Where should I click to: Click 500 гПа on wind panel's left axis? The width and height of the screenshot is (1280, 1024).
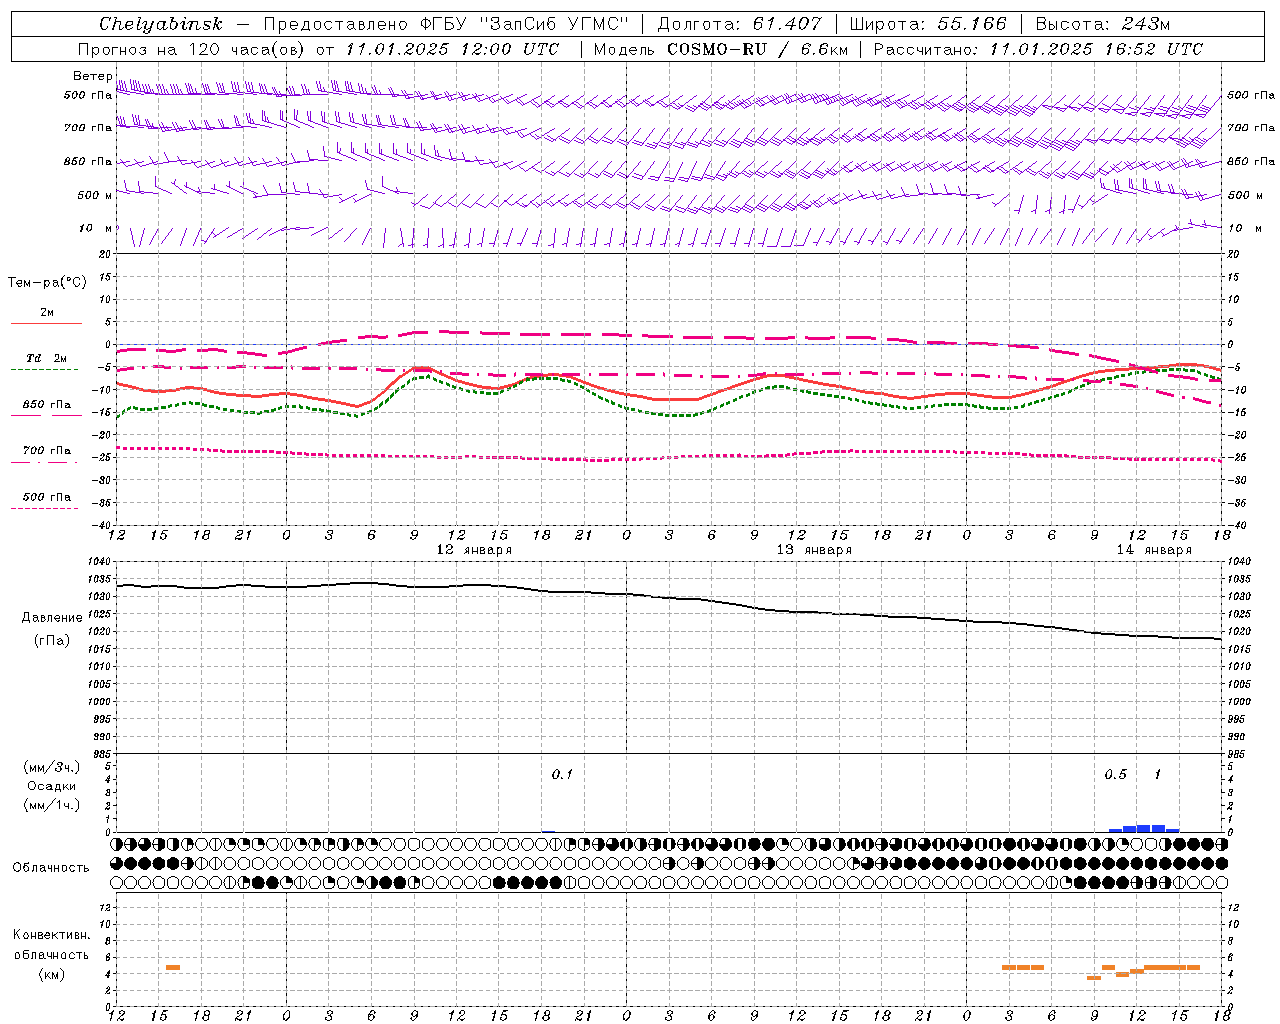(88, 95)
